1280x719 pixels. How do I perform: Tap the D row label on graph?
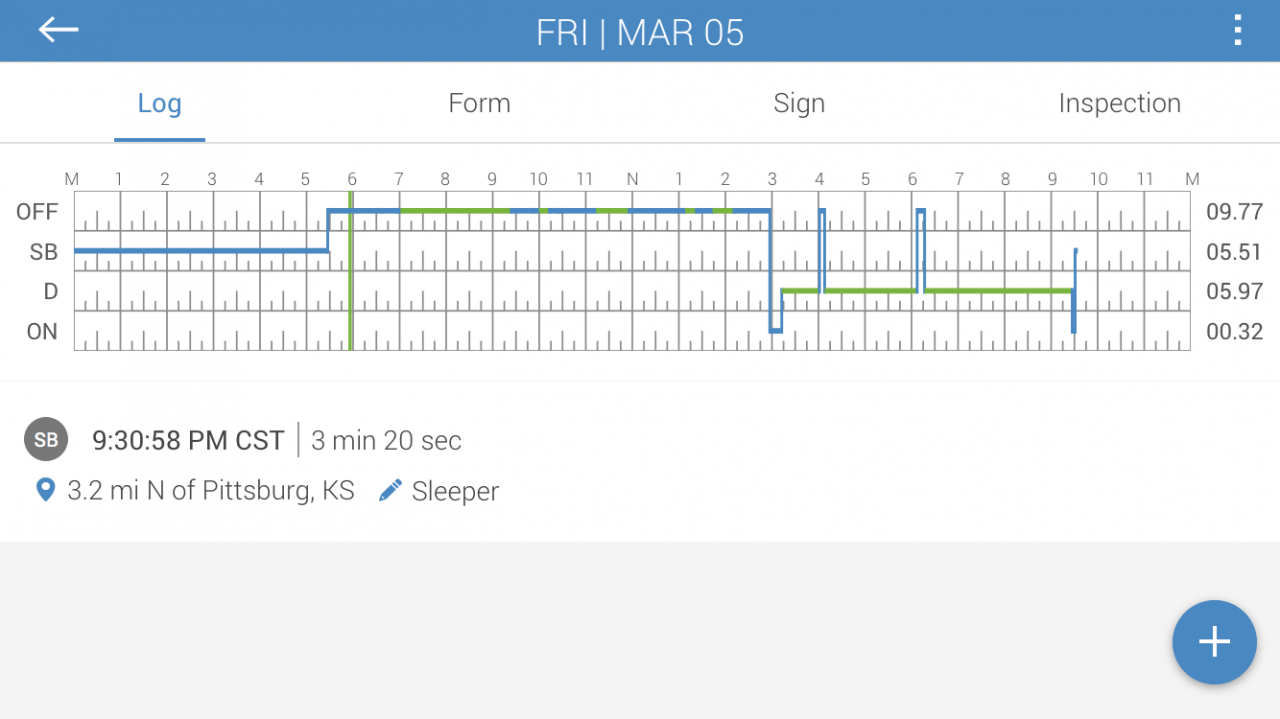pos(50,292)
